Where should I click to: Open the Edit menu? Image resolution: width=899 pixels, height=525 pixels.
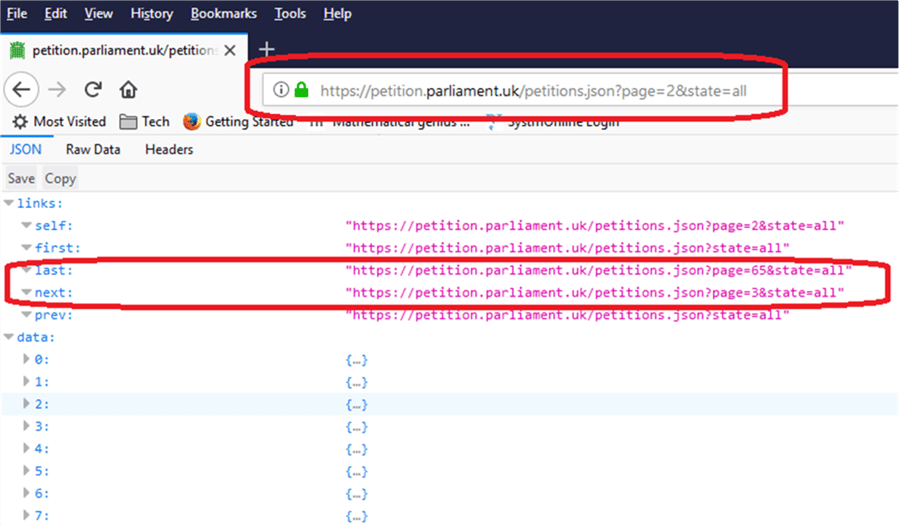coord(56,13)
